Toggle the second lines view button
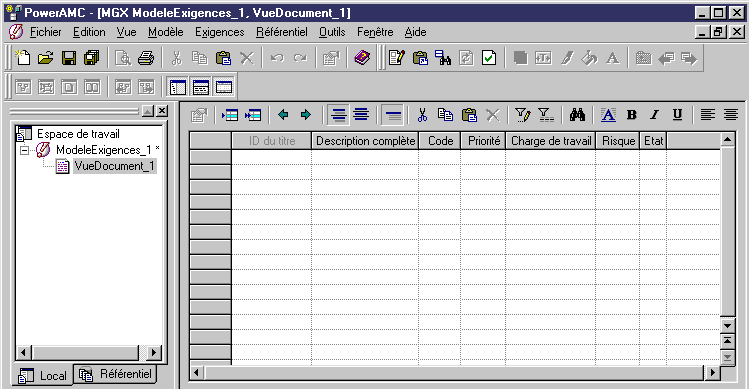This screenshot has height=389, width=749. pyautogui.click(x=362, y=115)
